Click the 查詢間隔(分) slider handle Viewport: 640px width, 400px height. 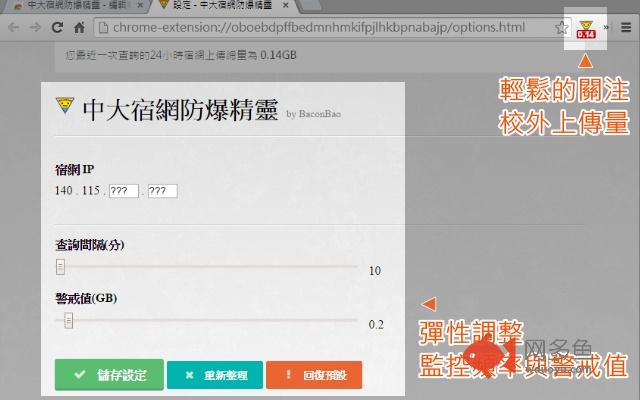pos(60,267)
